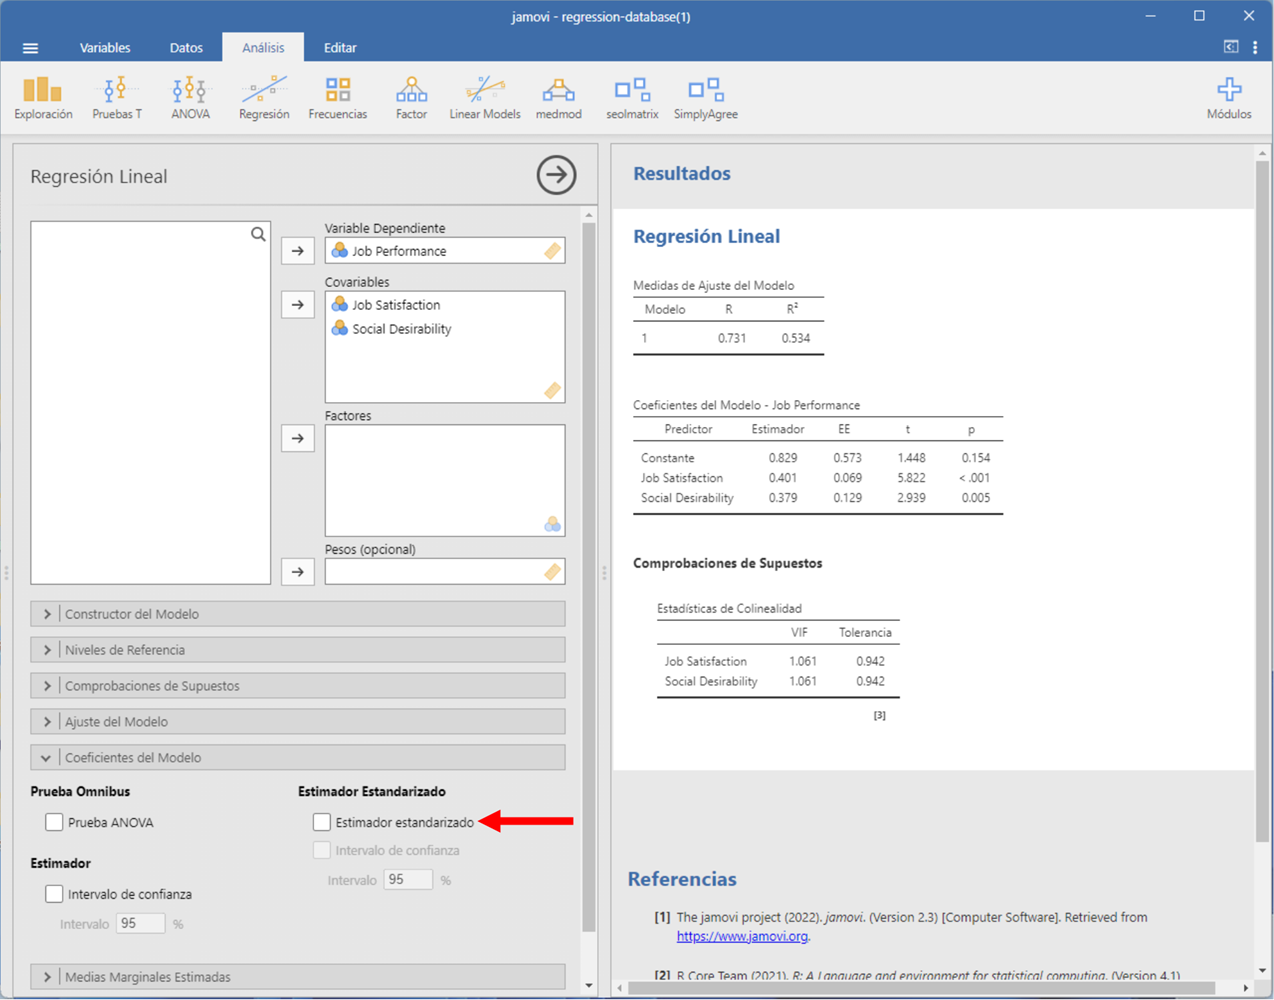Select the Frecuencias icon

(x=338, y=98)
